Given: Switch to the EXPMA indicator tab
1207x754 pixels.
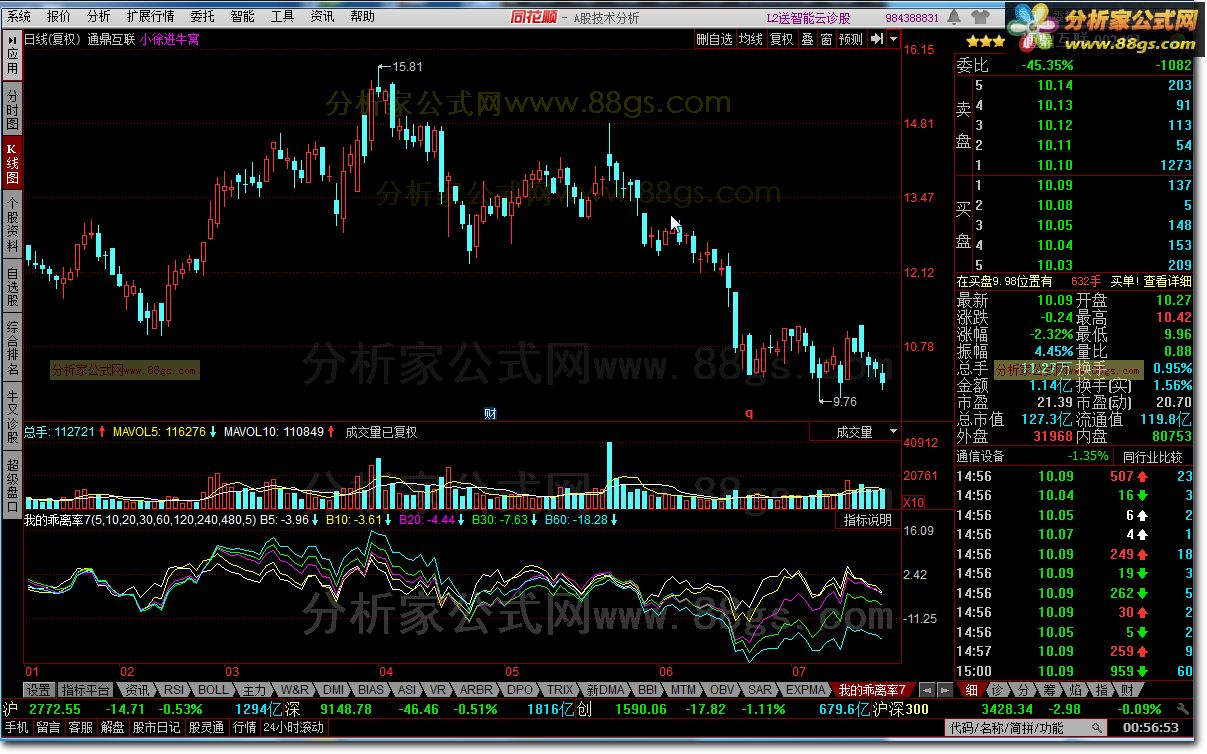Looking at the screenshot, I should coord(805,690).
